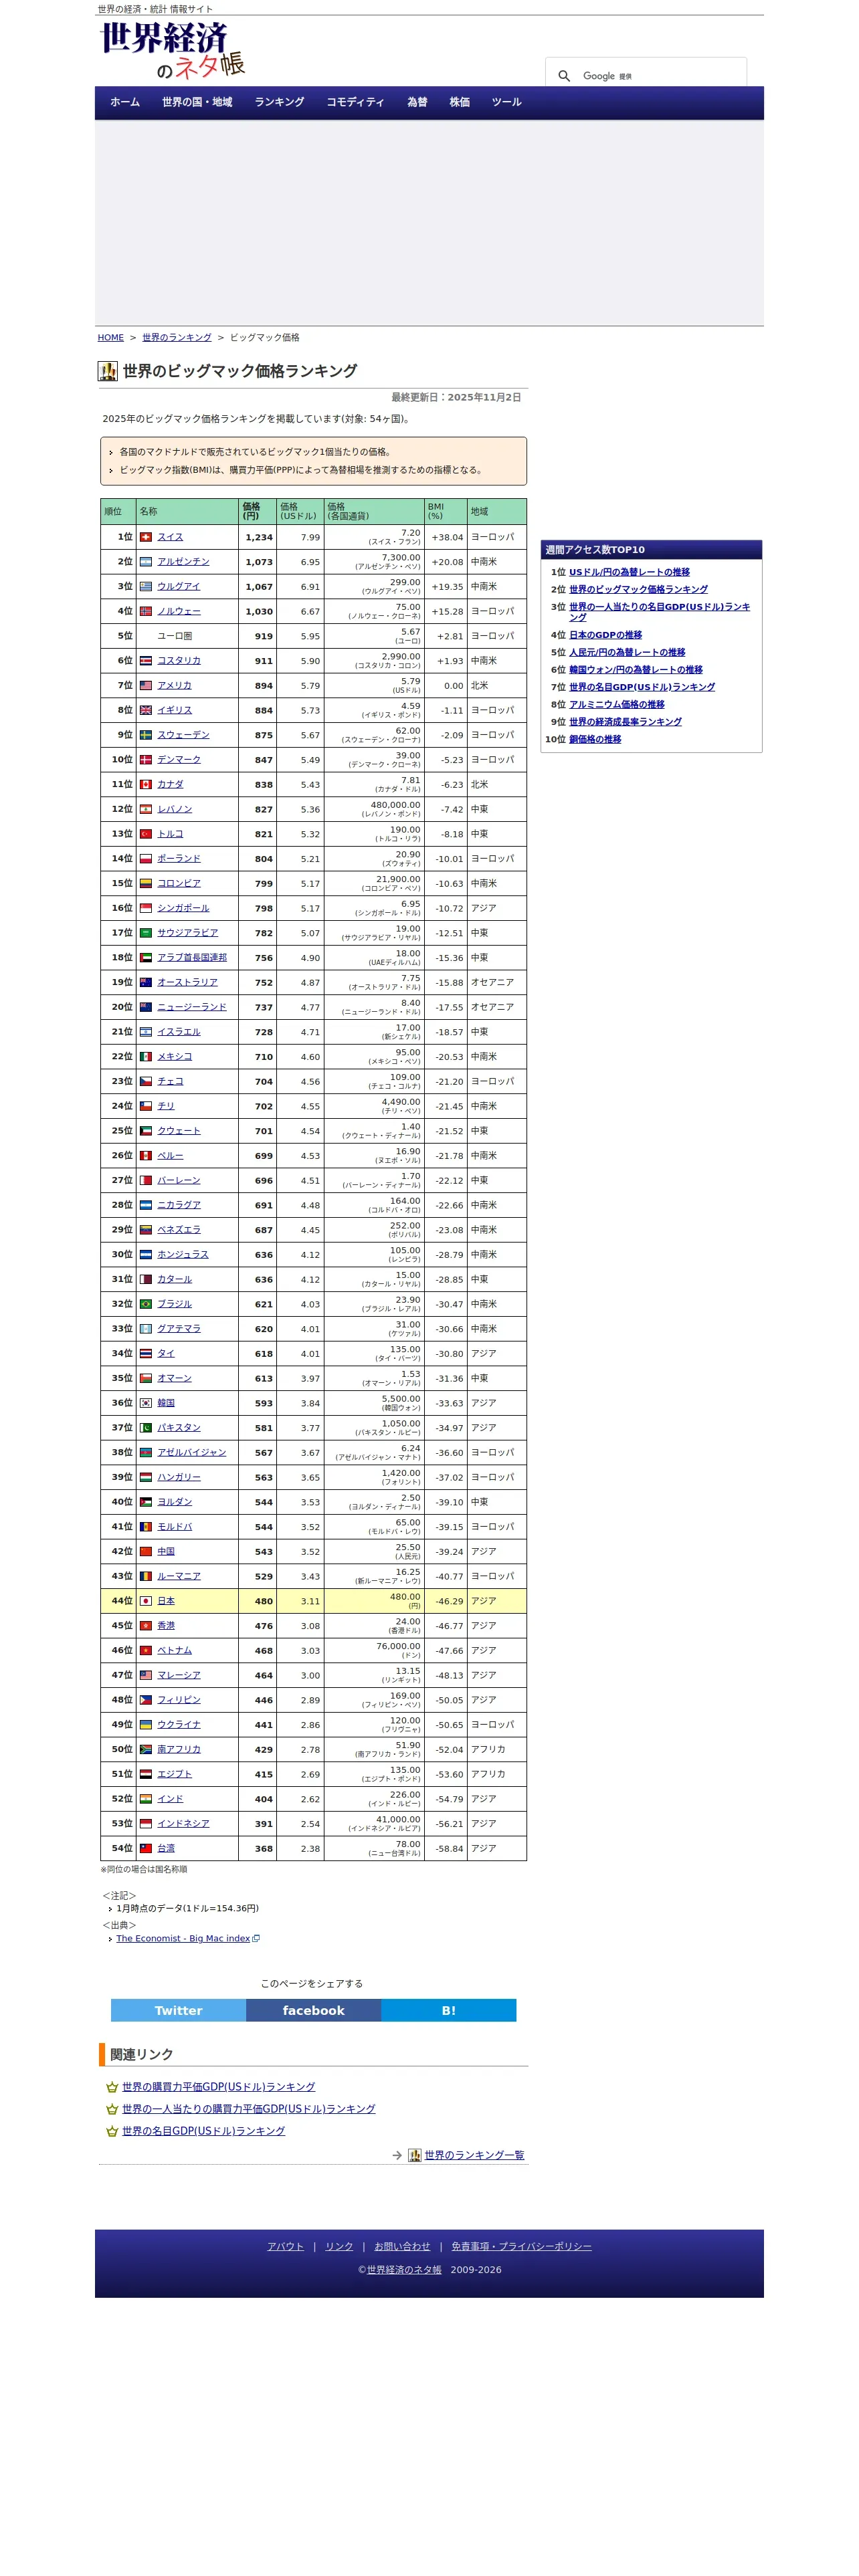Open the 世界のランキング一覧 link

click(x=474, y=2155)
